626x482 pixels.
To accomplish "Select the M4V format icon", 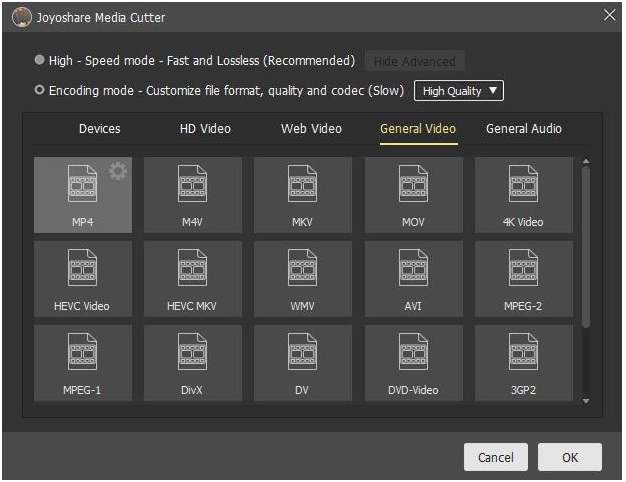I will 192,194.
